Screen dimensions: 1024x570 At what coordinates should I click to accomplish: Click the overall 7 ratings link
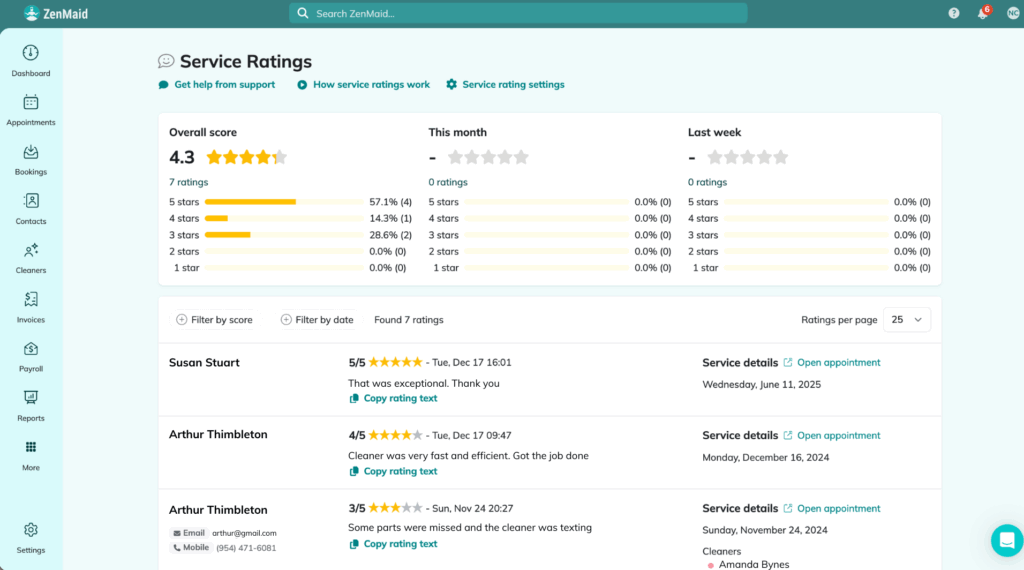(189, 182)
